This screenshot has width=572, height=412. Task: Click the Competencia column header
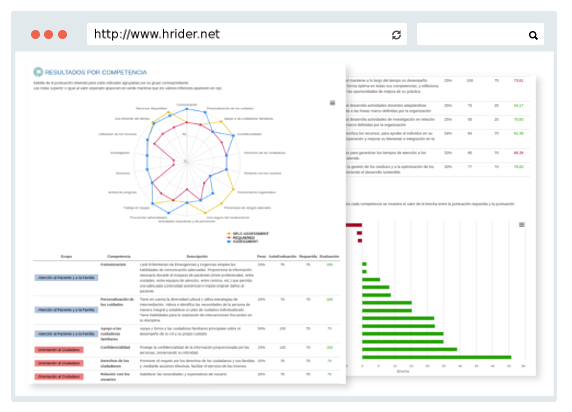click(119, 257)
